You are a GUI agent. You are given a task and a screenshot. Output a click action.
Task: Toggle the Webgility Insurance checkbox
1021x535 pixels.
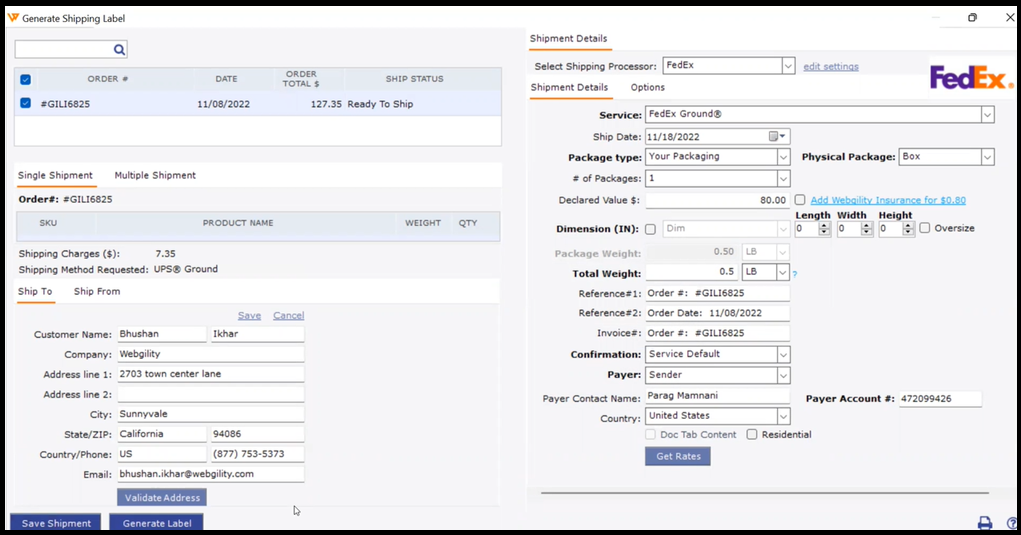[x=799, y=200]
